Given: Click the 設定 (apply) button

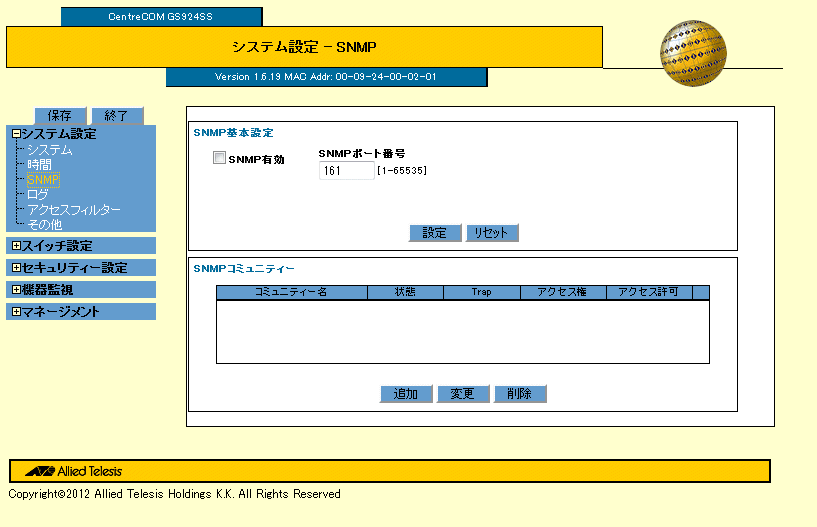Looking at the screenshot, I should (x=435, y=233).
